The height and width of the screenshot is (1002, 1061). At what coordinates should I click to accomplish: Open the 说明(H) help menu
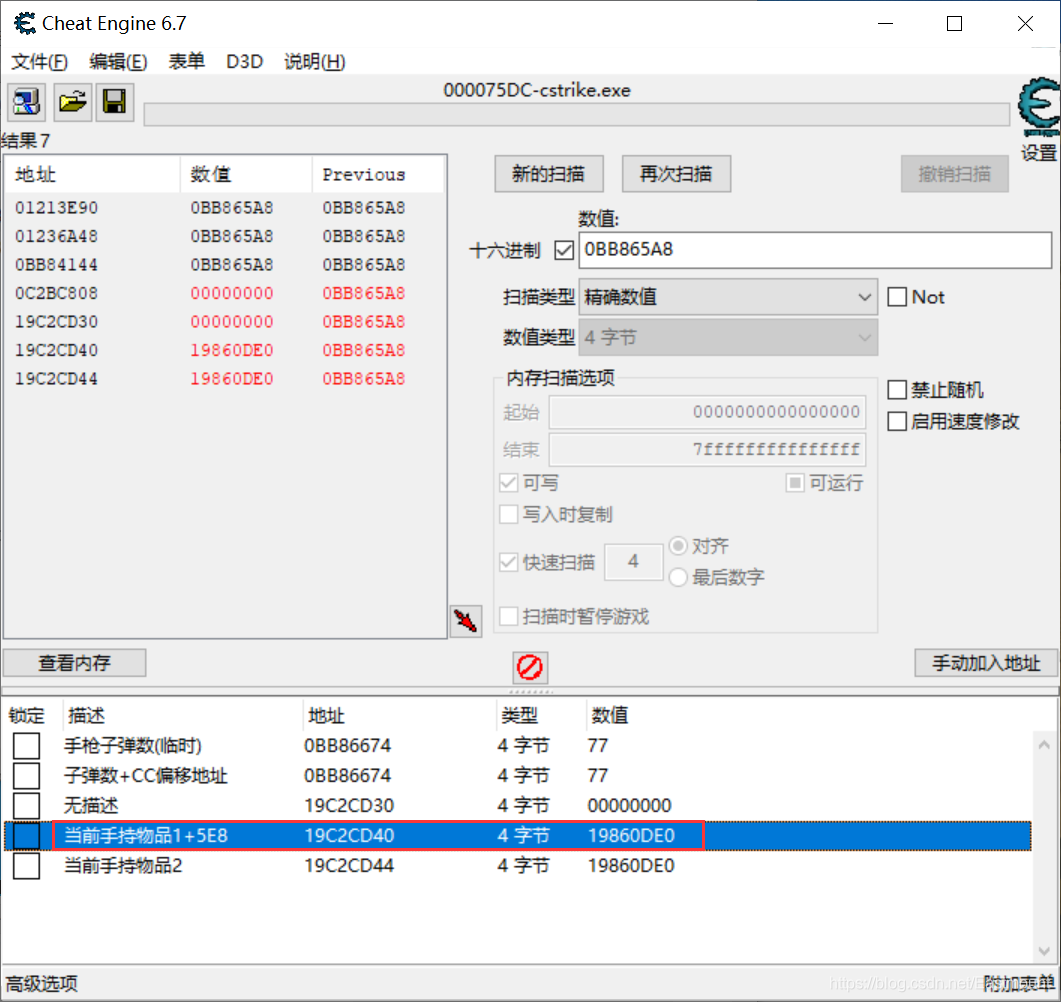coord(315,62)
